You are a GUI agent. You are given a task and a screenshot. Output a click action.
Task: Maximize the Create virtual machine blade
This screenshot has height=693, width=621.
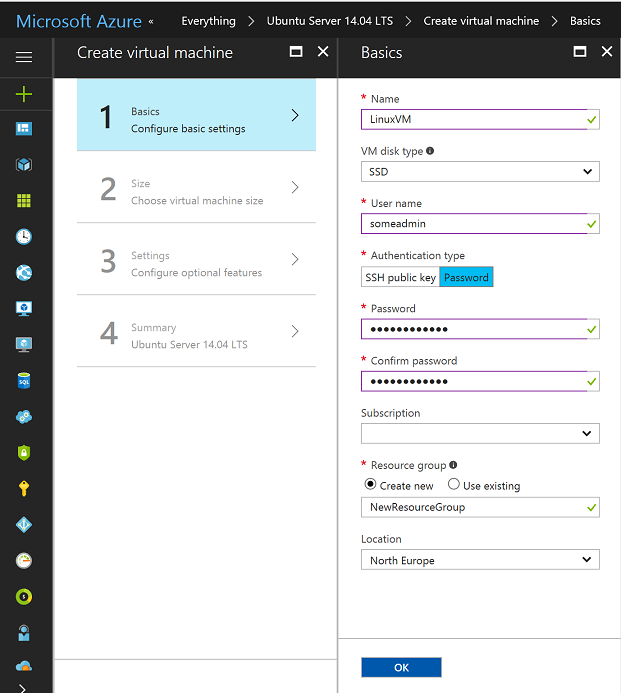click(x=296, y=52)
